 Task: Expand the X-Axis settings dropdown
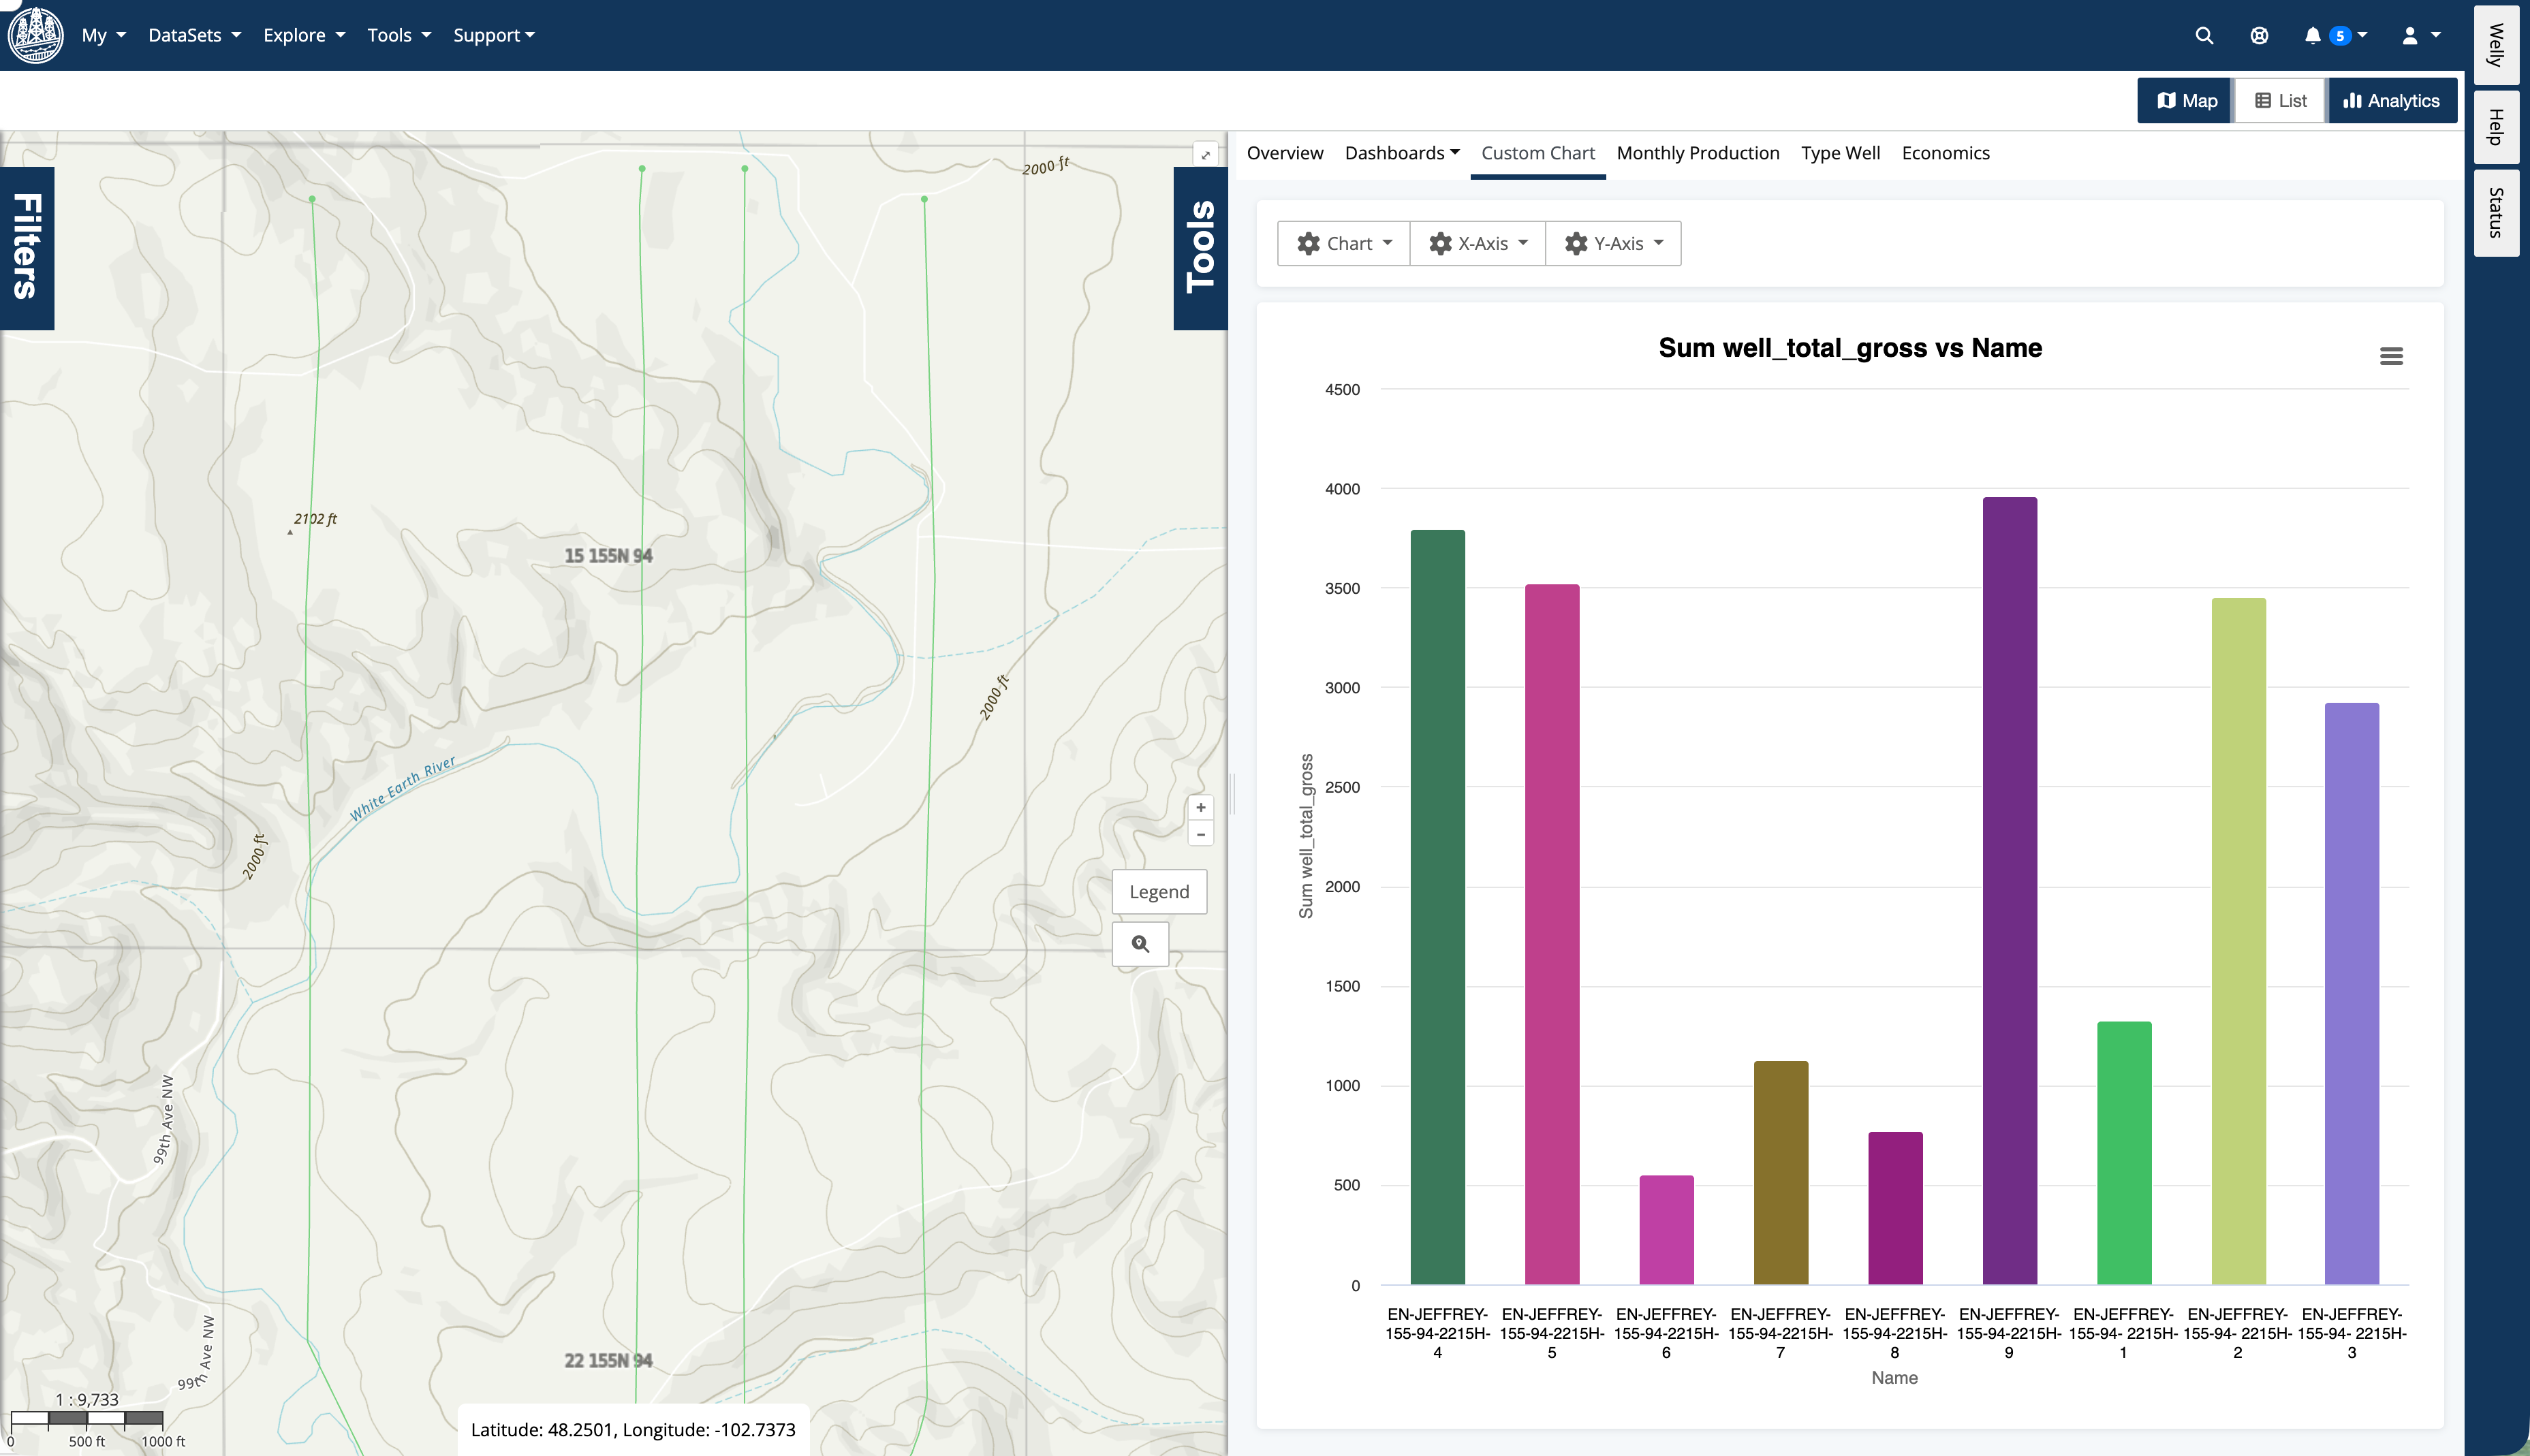coord(1477,243)
